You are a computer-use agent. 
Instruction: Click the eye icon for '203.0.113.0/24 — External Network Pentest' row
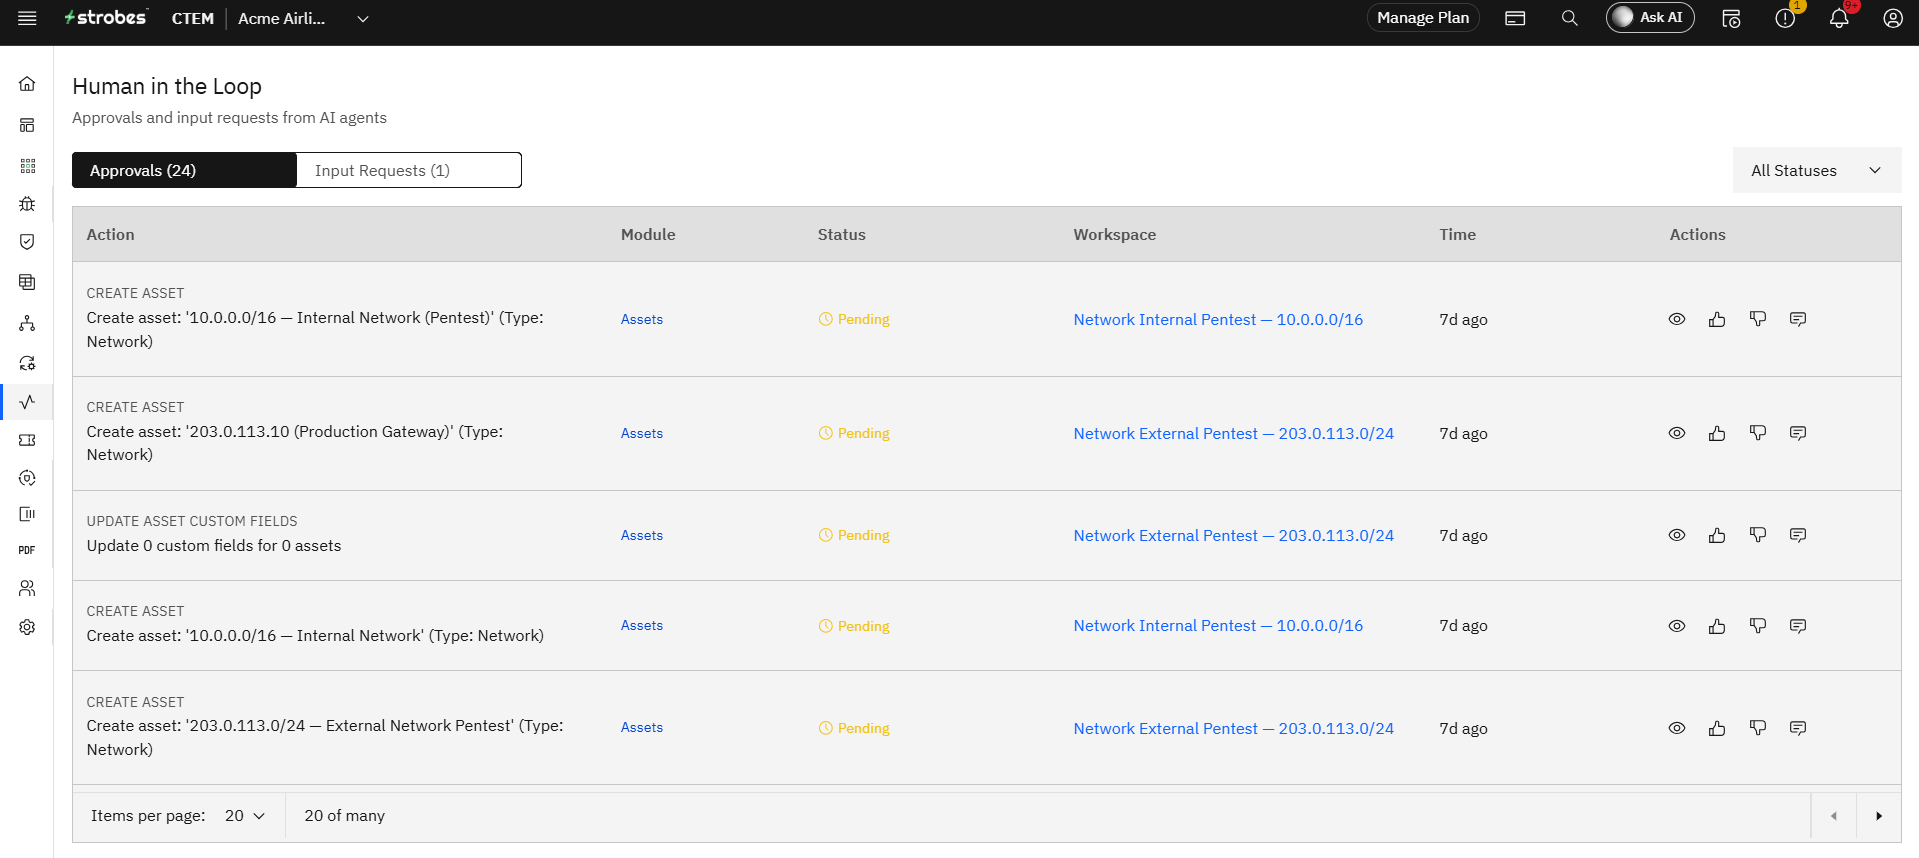click(x=1677, y=728)
